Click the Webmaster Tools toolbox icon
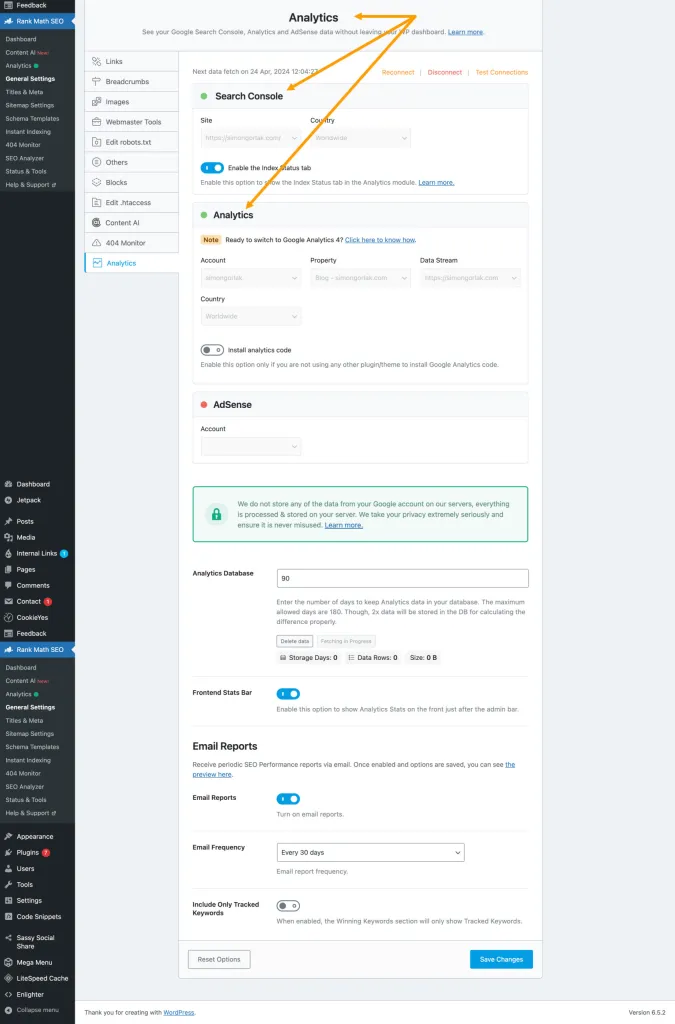Viewport: 675px width, 1024px height. coord(97,122)
